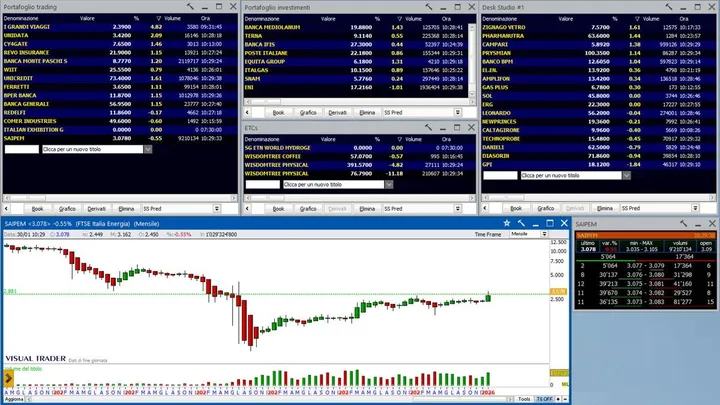This screenshot has height=405, width=720.
Task: Open Grafico in Desk Studio #1
Action: tap(546, 208)
